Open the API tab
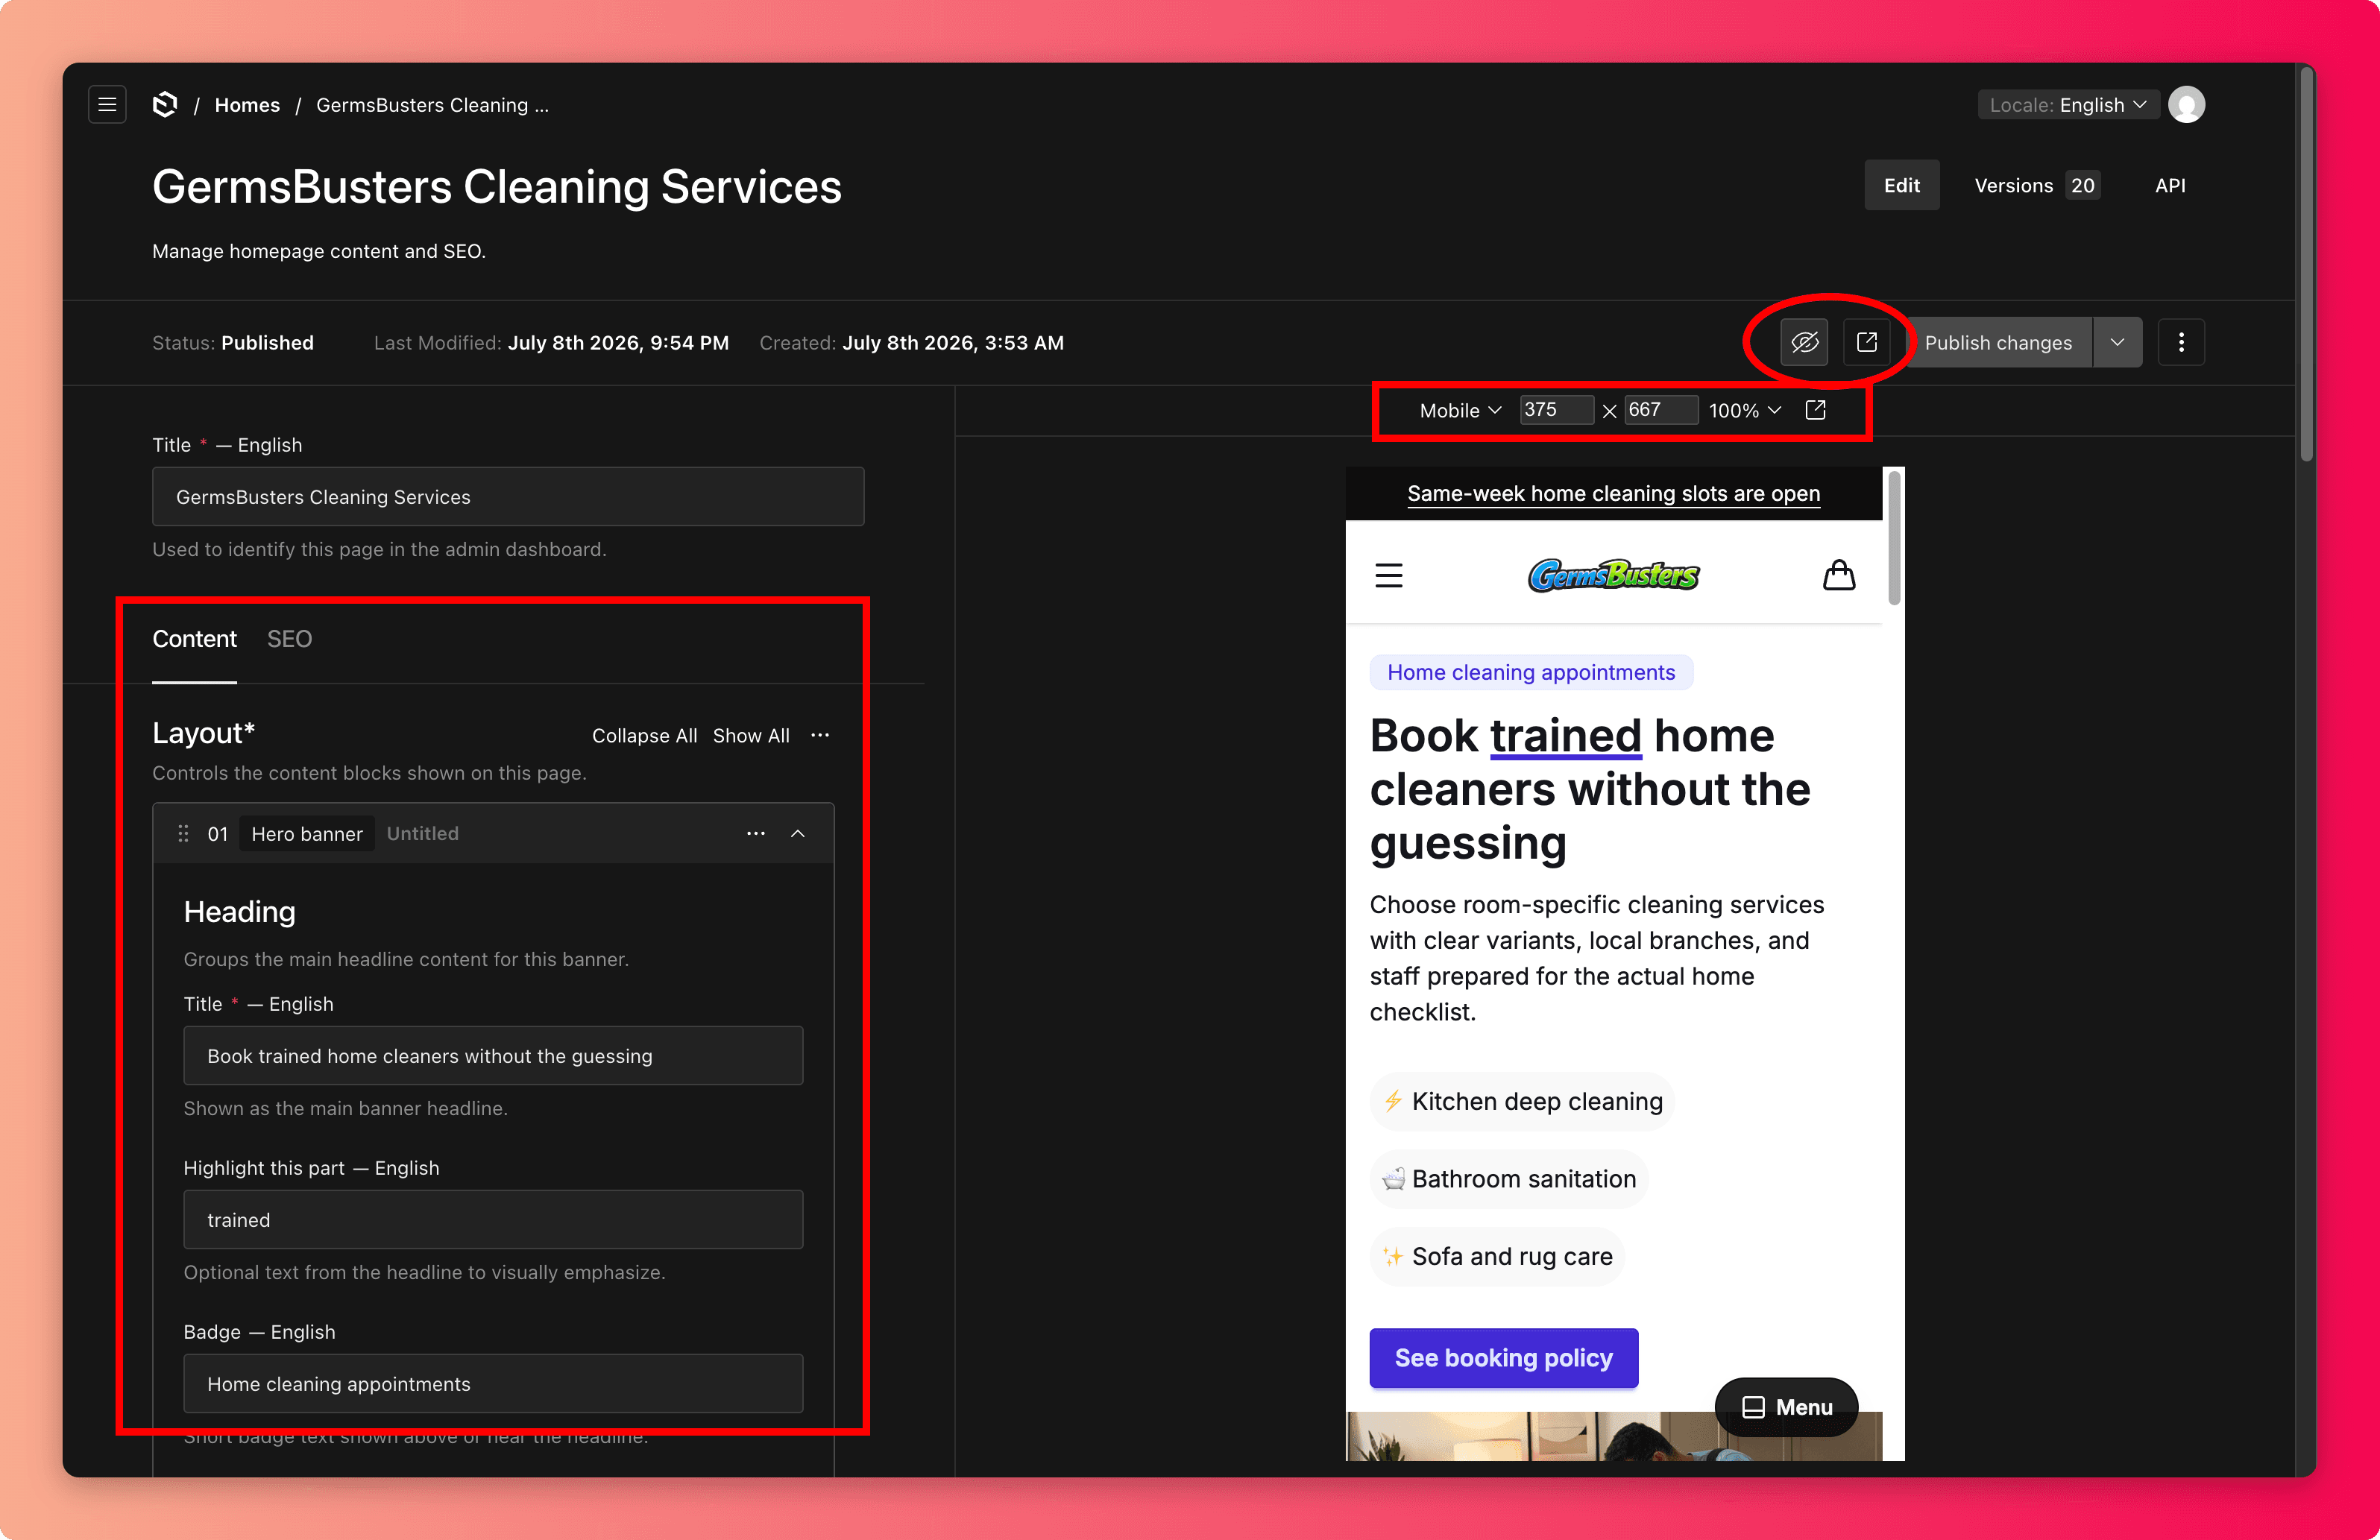The height and width of the screenshot is (1540, 2380). (2169, 185)
